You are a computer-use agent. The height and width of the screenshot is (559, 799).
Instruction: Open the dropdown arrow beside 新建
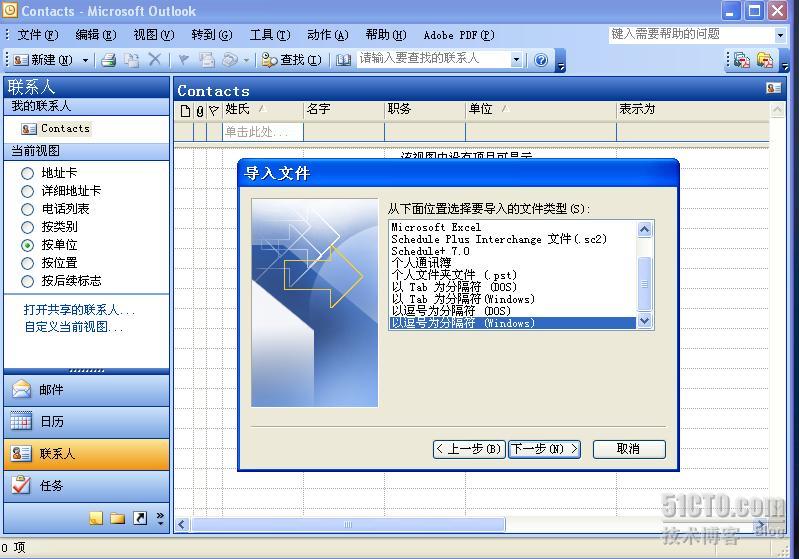pyautogui.click(x=85, y=60)
